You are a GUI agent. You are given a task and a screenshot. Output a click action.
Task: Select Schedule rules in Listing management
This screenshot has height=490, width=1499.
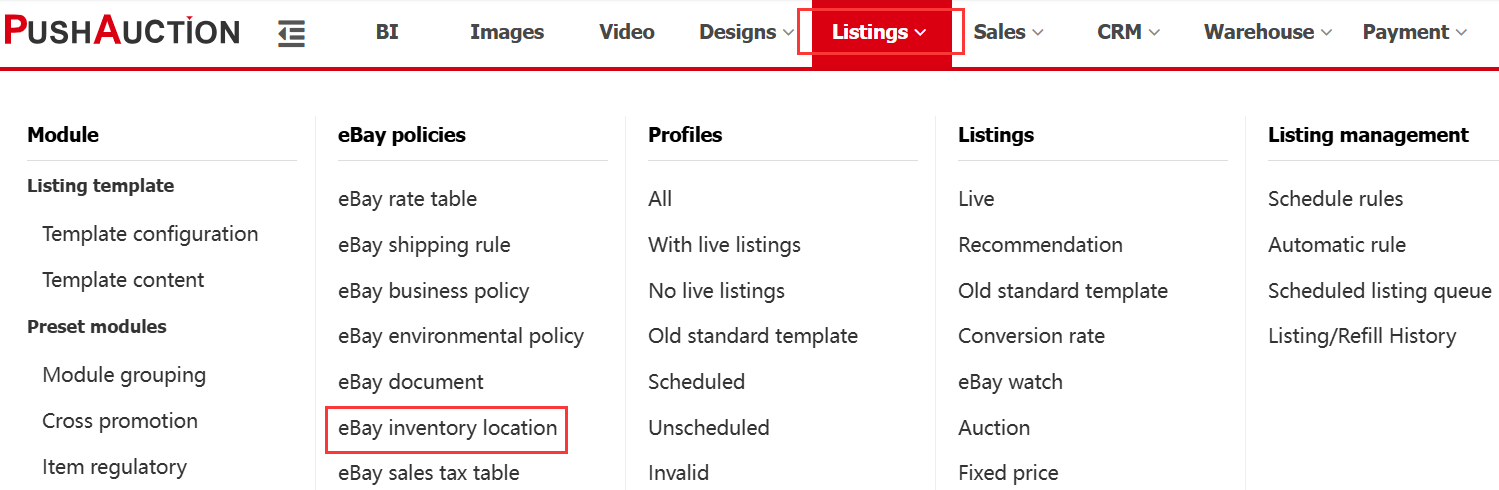pos(1335,199)
